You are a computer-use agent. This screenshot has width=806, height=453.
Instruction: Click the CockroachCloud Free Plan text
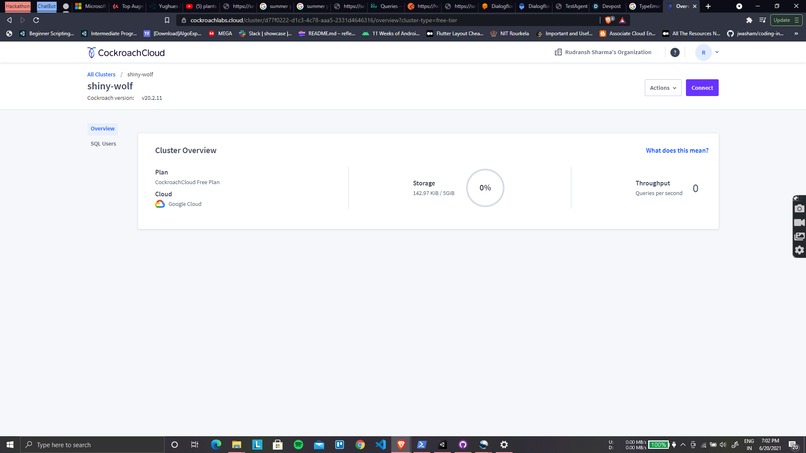pos(187,182)
